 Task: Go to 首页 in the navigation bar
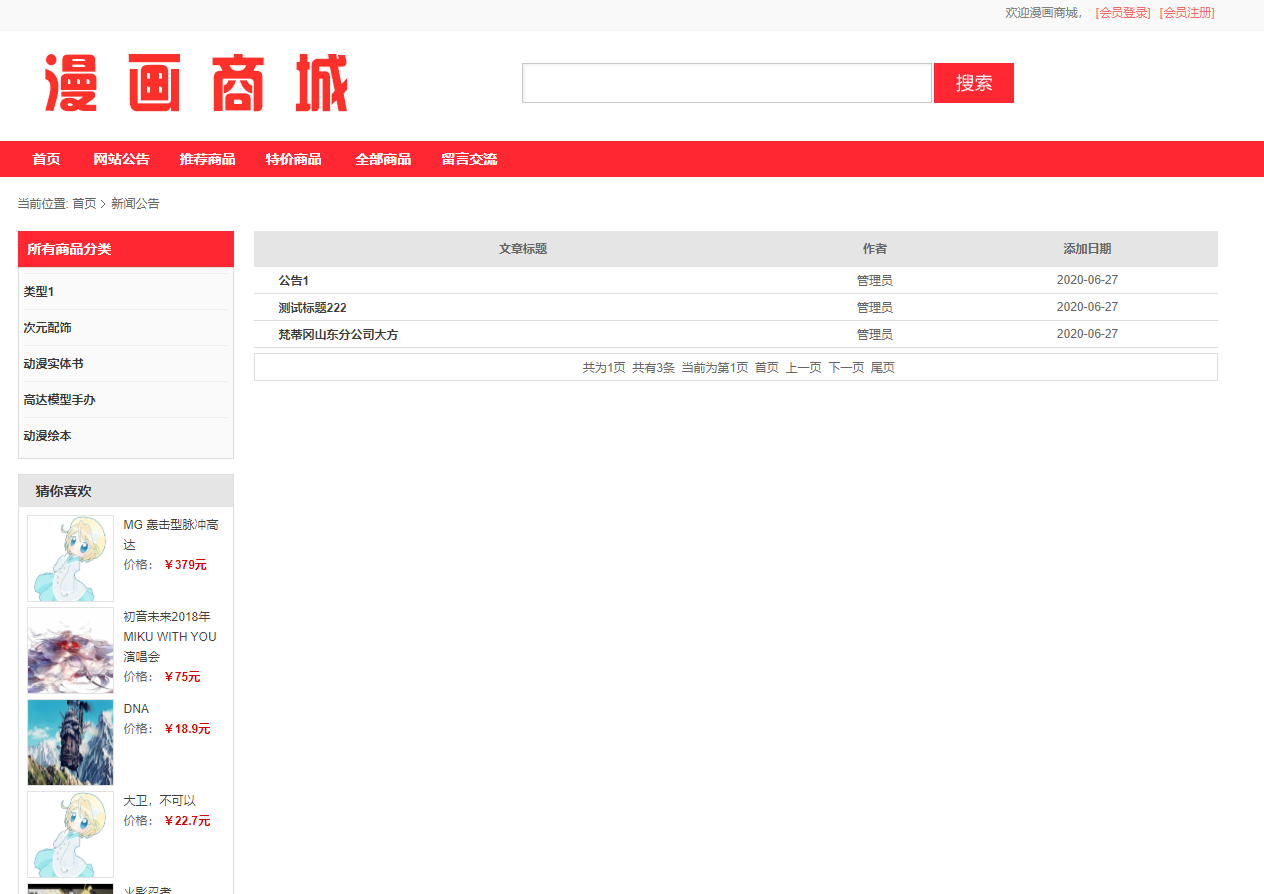pos(46,159)
